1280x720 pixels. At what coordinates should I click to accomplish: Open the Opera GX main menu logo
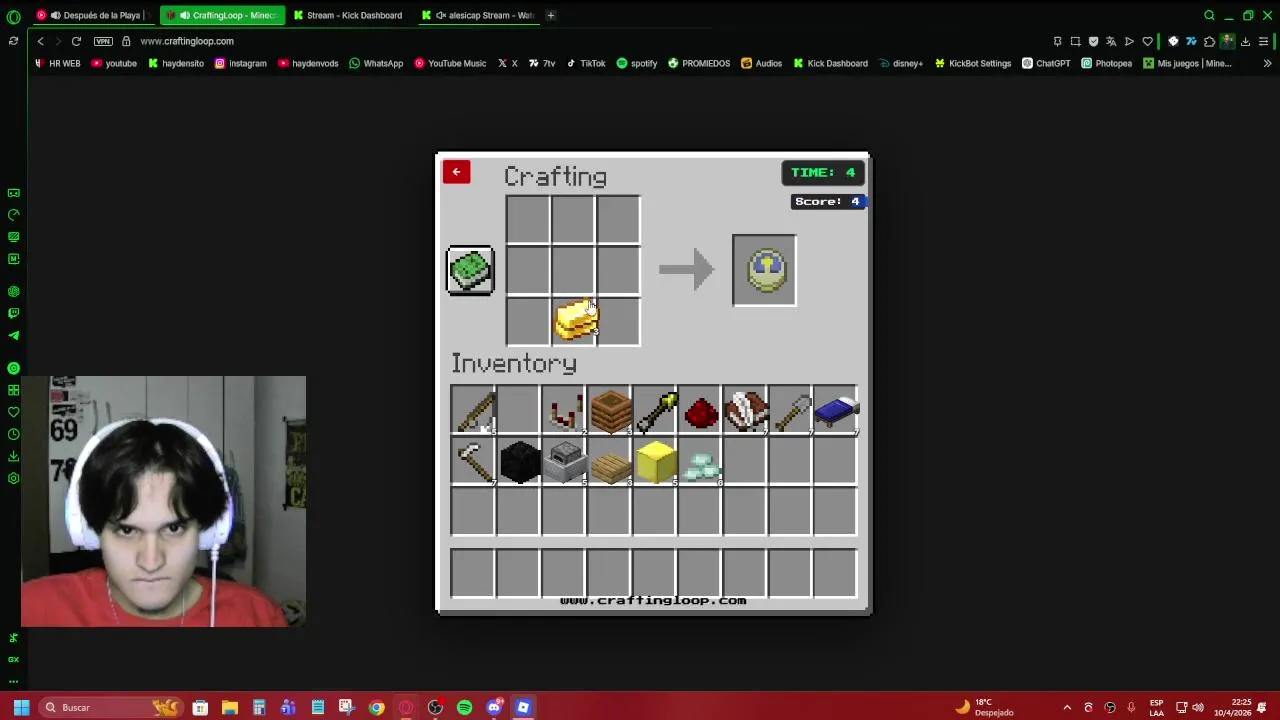(13, 16)
